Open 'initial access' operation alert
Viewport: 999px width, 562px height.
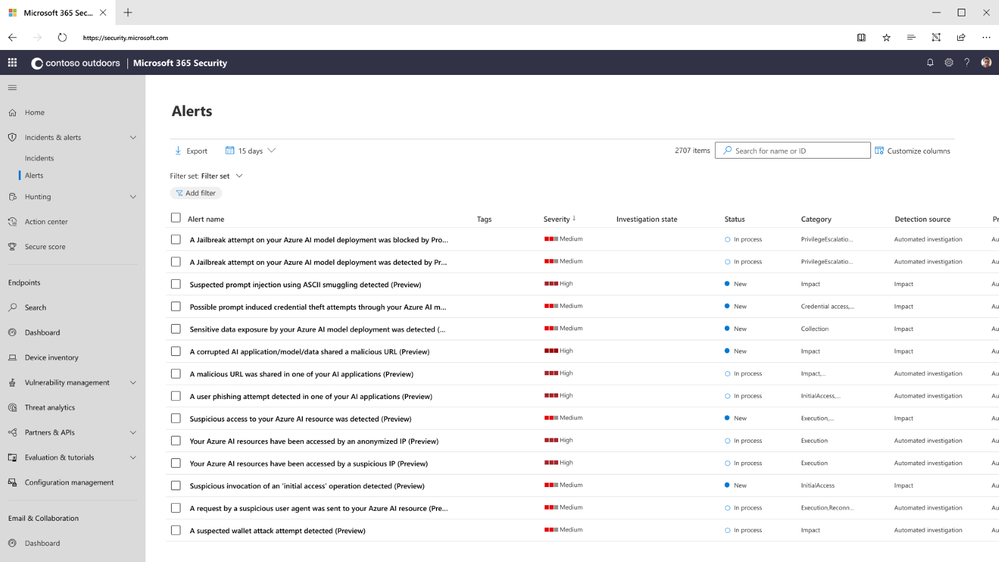coord(306,486)
